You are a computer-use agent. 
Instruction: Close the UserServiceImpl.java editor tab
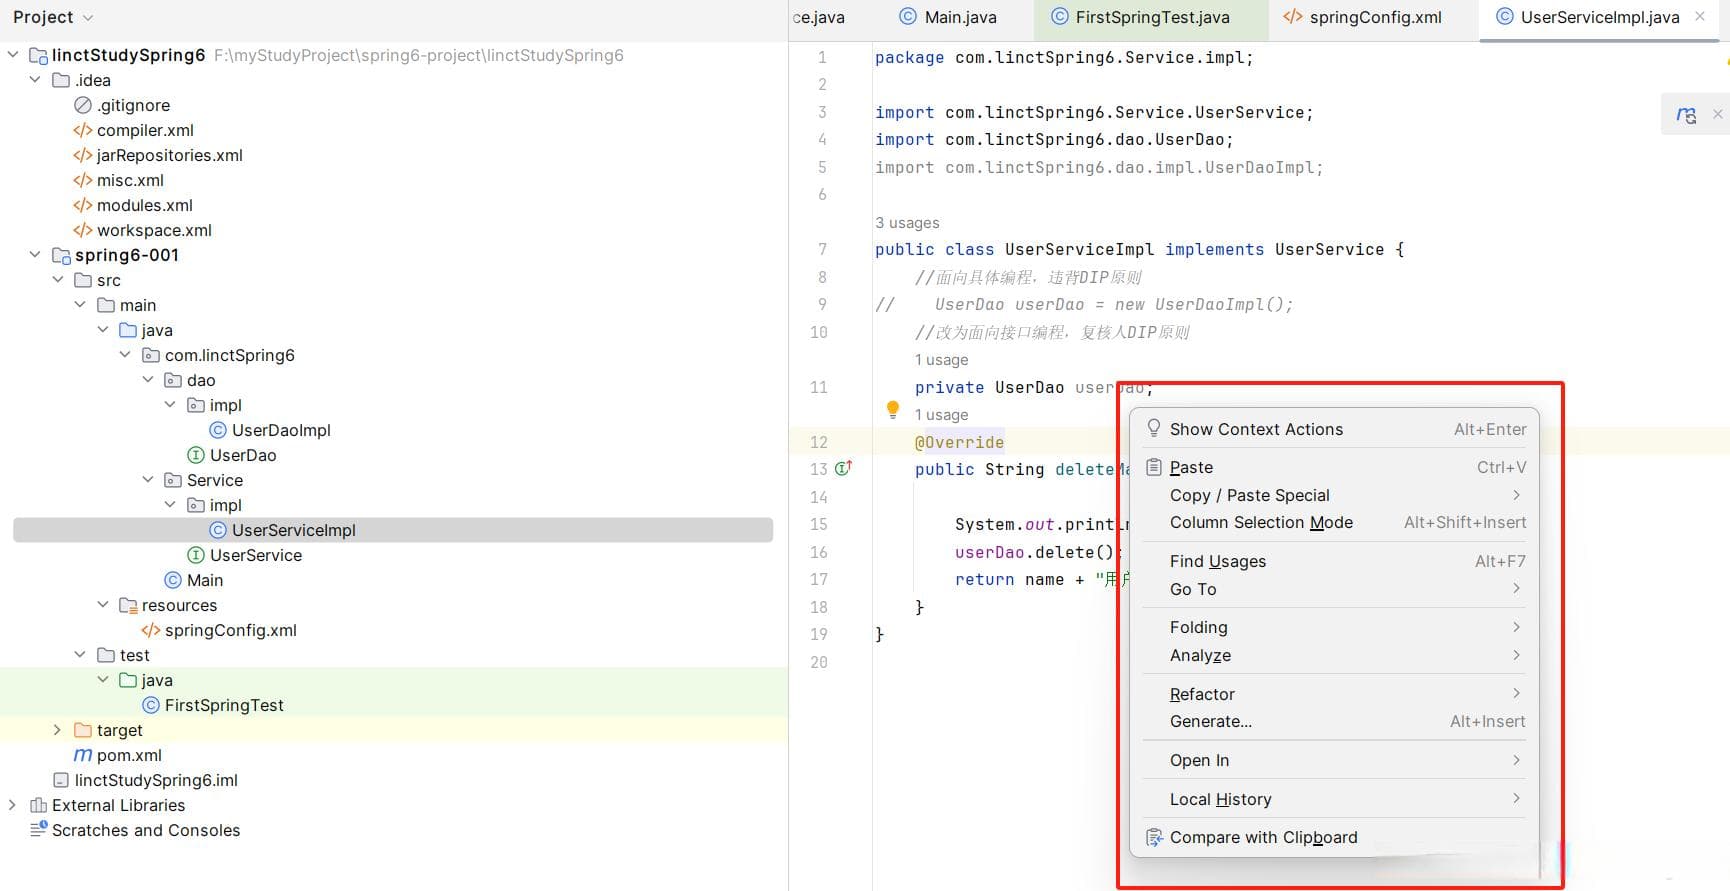1700,16
